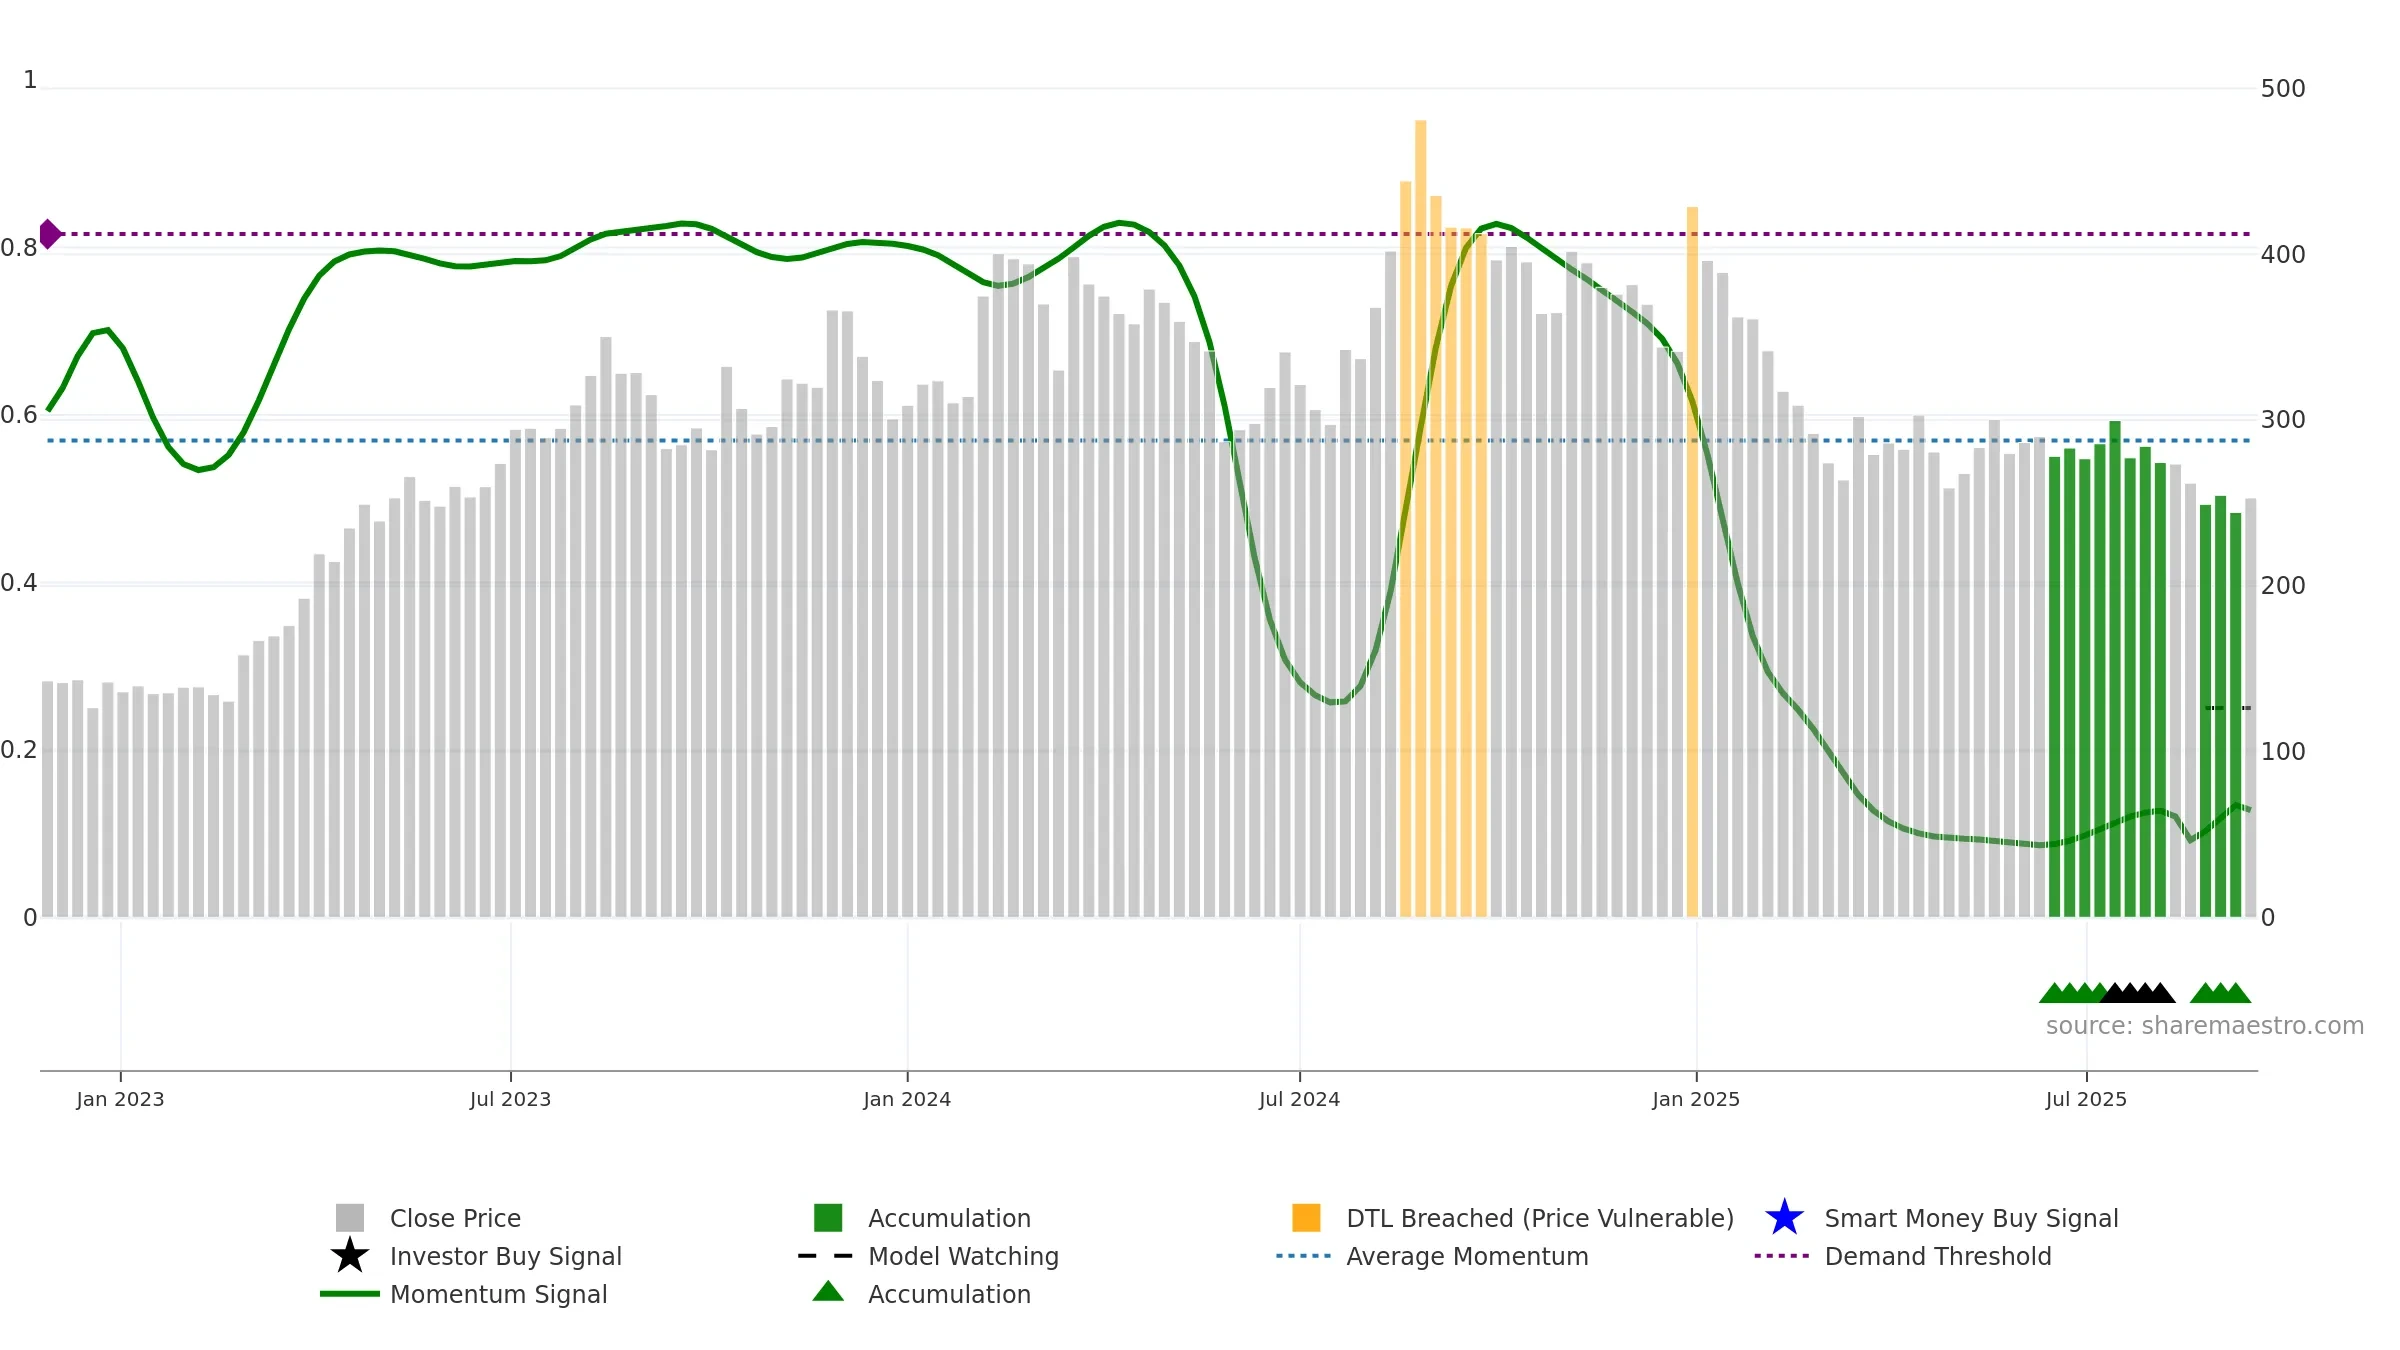Click the Smart Money Buy Signal label
Screen dimensions: 2400x1350
(x=1971, y=1218)
